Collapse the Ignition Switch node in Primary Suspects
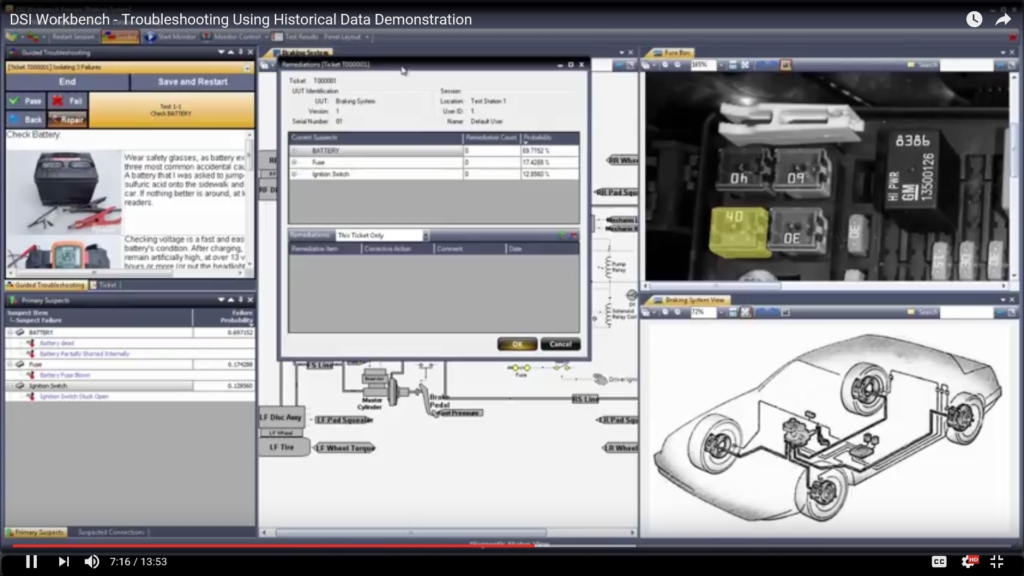 (10, 386)
